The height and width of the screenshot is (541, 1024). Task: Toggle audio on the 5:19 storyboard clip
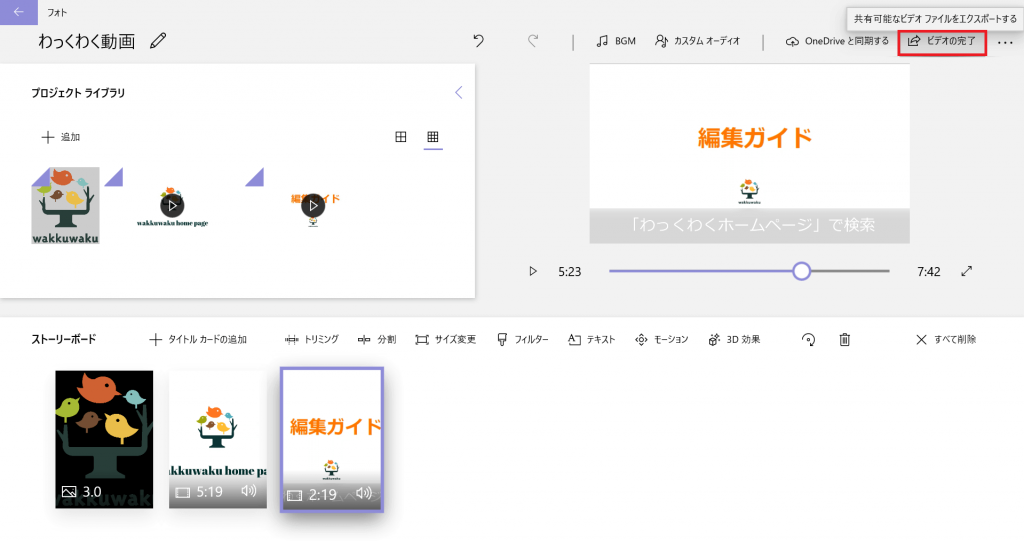pos(249,492)
